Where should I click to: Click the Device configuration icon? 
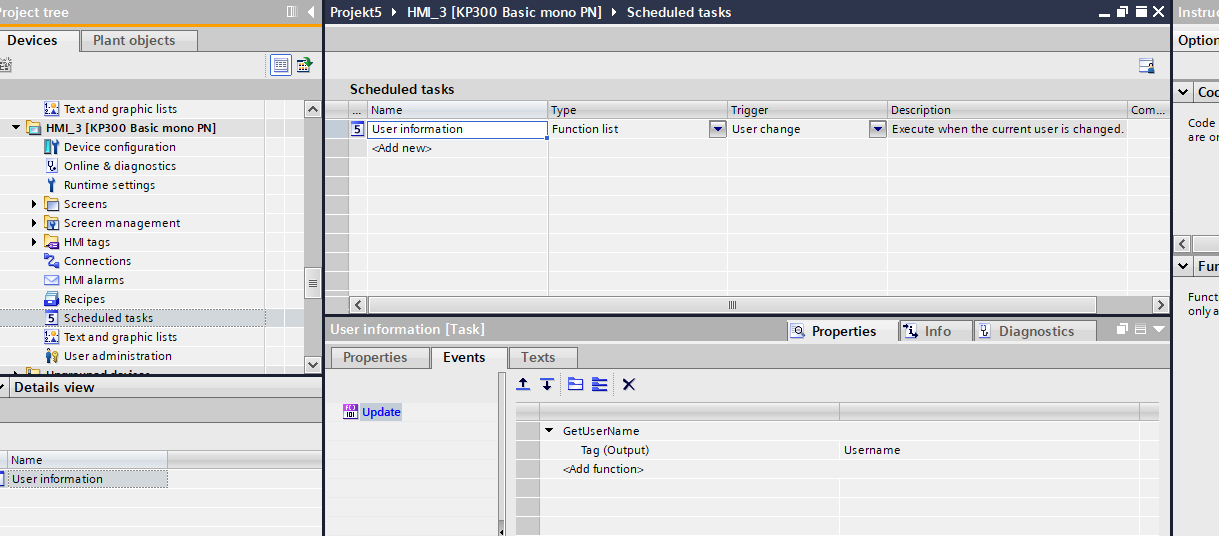52,147
